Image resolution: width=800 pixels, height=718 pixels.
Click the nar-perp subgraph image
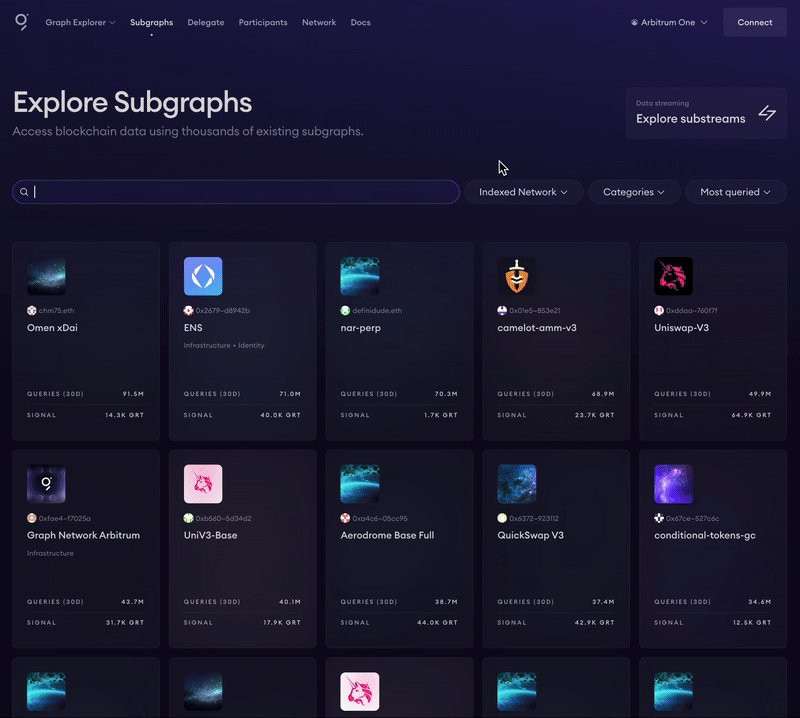point(360,276)
